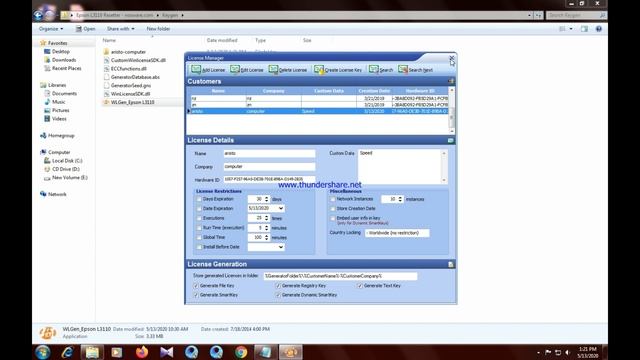640x360 pixels.
Task: Enable the Executions checkbox
Action: (199, 218)
